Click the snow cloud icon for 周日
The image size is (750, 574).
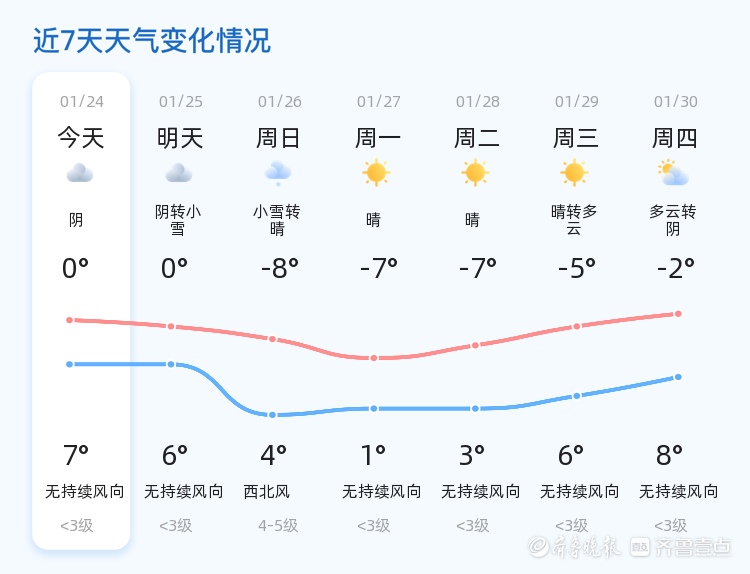point(278,173)
